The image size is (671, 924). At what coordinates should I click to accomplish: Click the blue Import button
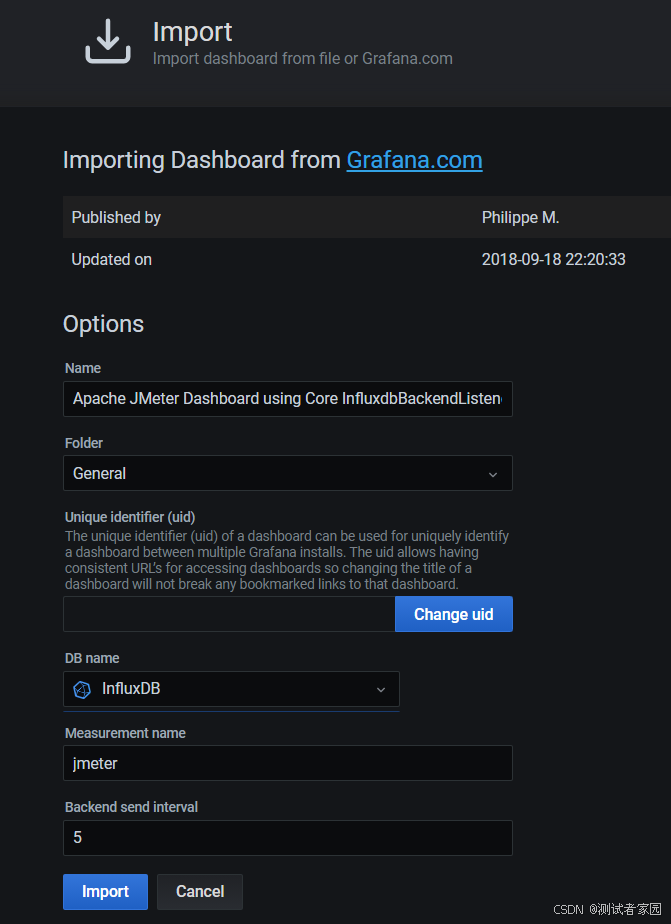(105, 892)
